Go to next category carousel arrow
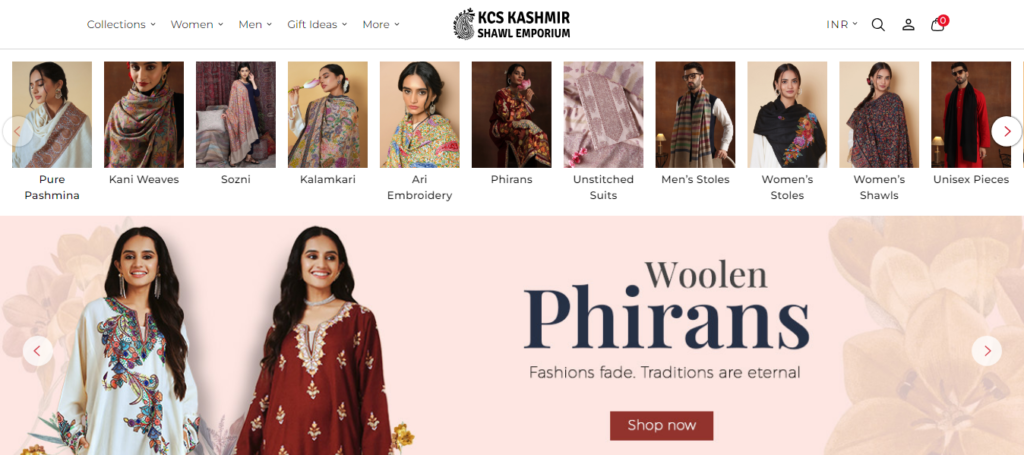The image size is (1024, 455). tap(1006, 131)
